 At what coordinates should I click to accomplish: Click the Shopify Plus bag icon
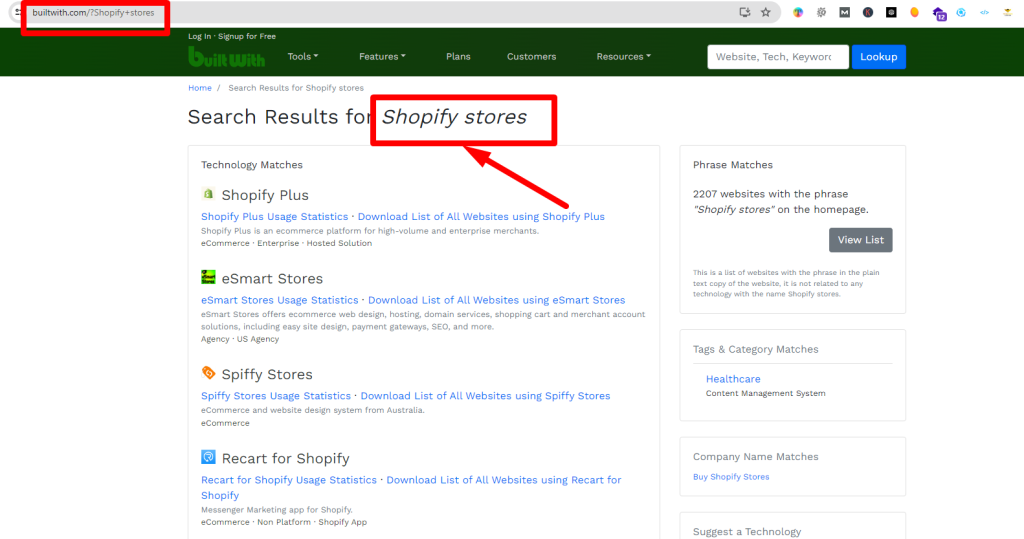[208, 194]
